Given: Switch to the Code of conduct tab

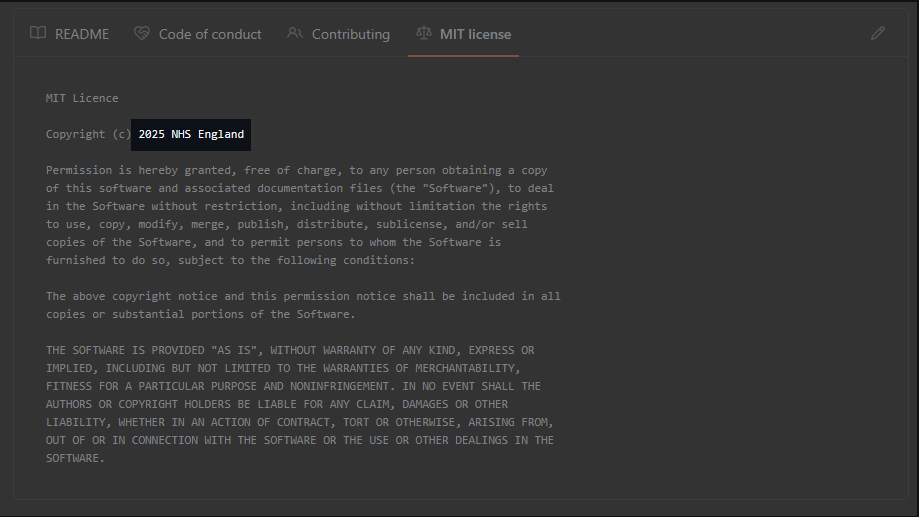Looking at the screenshot, I should (x=210, y=34).
